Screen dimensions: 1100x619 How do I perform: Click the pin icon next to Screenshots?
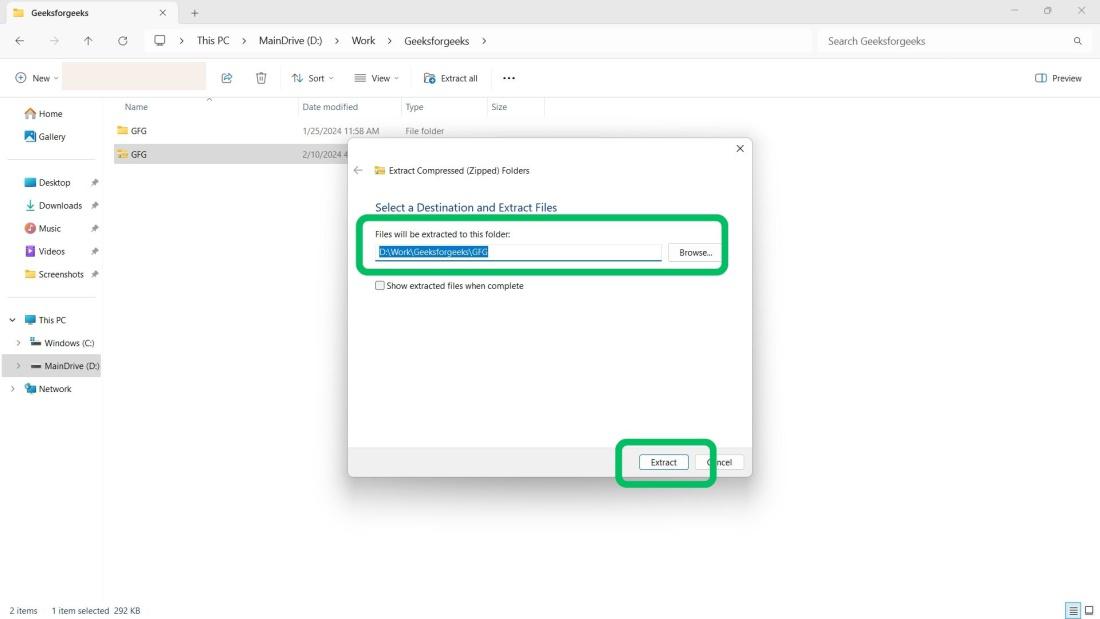coord(95,274)
